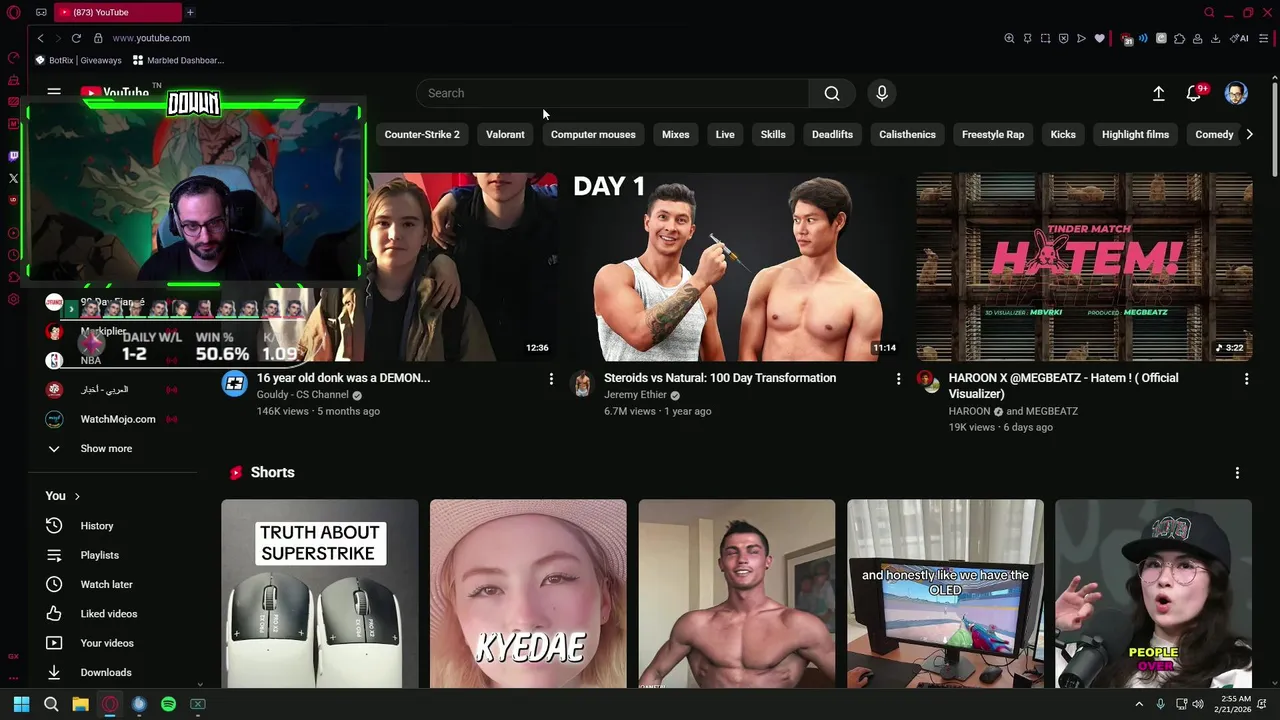Play the HATEM! Official Visualizer thumbnail

[1084, 267]
